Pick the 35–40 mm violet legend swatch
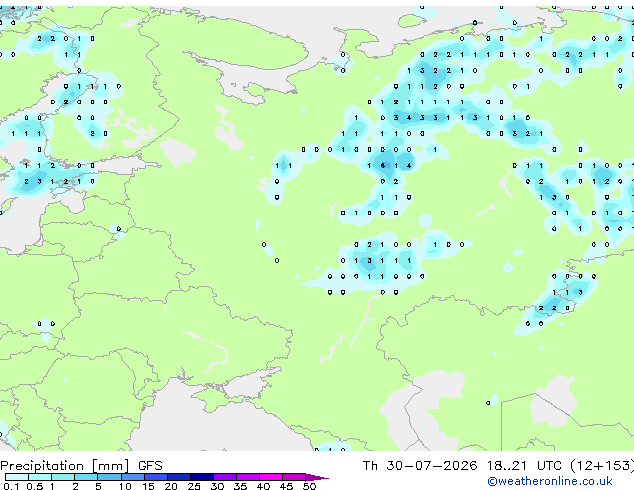 point(247,477)
